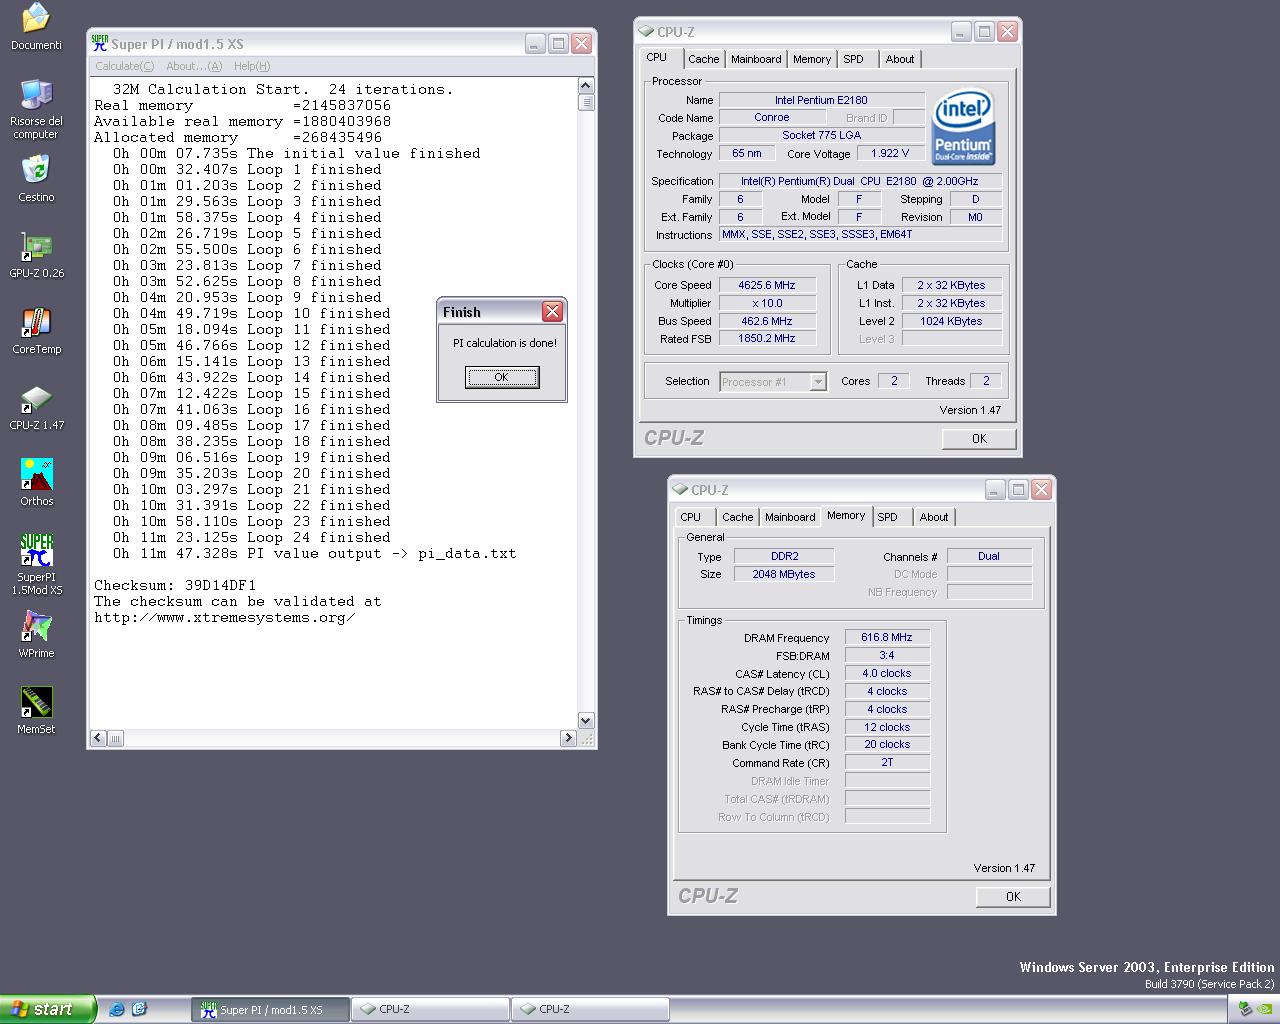Click Super PI vertical scrollbar down arrow
This screenshot has height=1024, width=1280.
586,720
